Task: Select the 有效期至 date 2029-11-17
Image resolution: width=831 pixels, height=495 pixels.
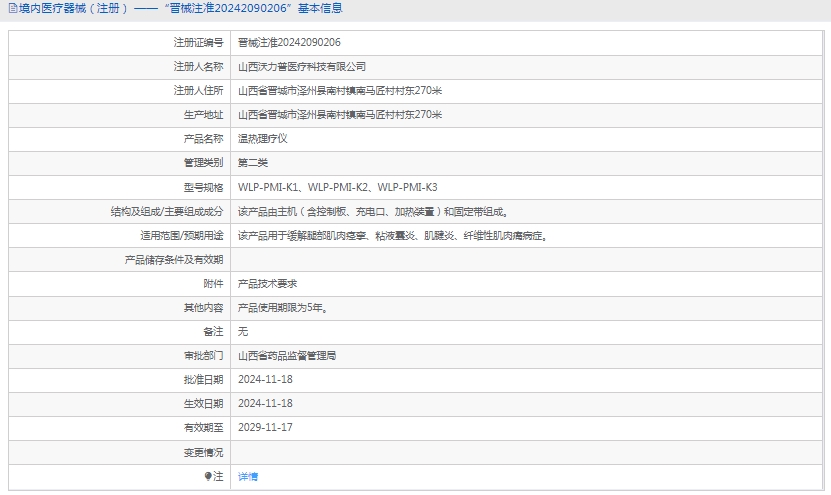Action: [x=265, y=428]
